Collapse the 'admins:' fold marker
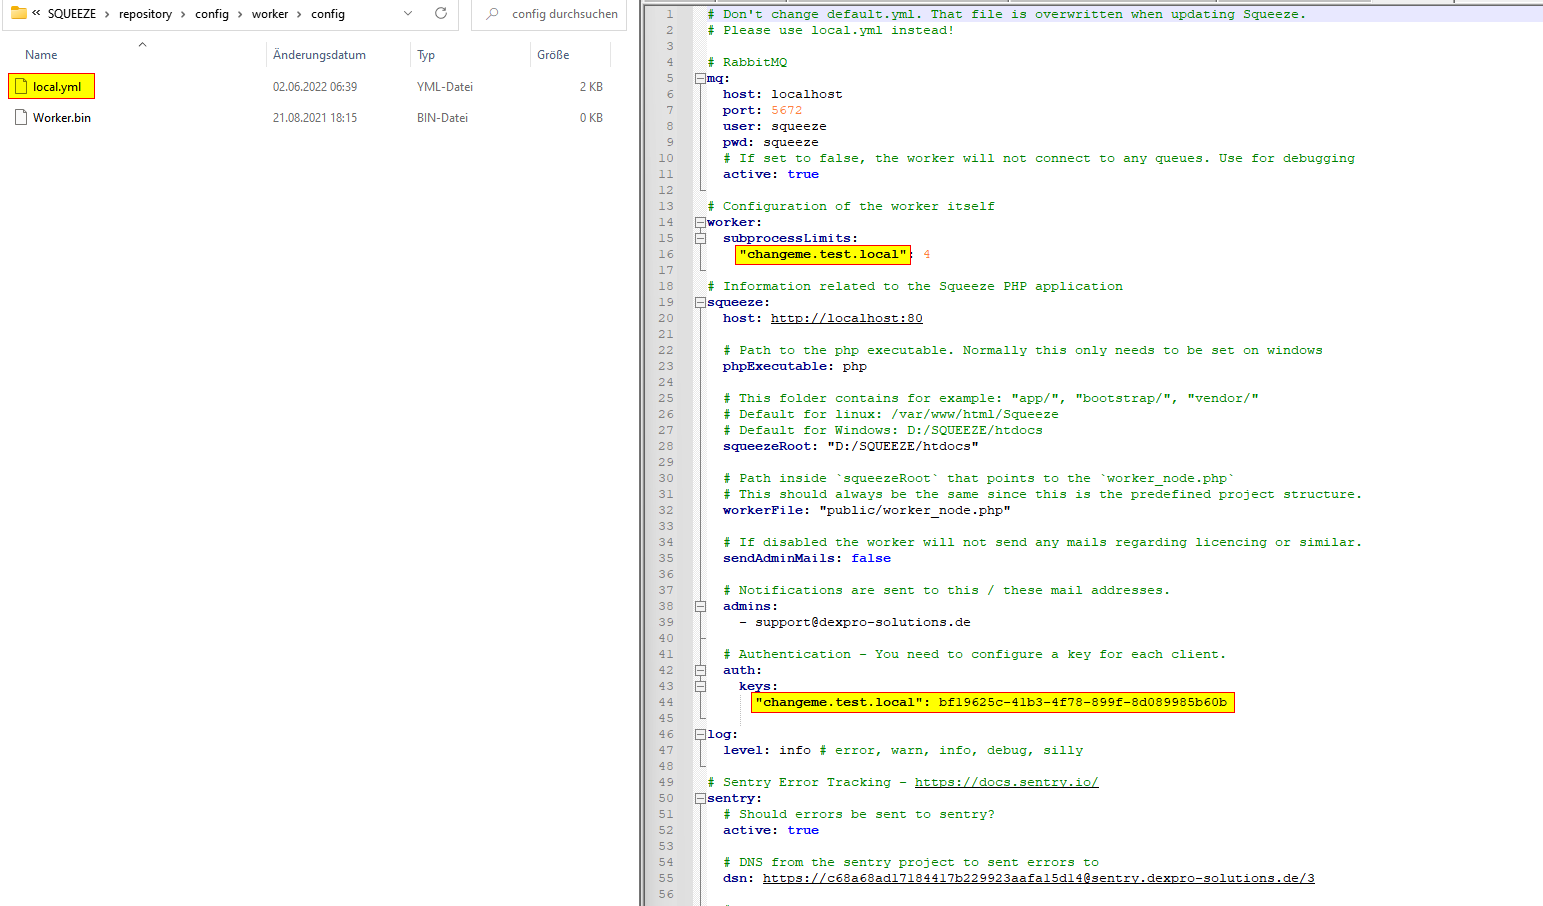This screenshot has width=1543, height=906. click(x=700, y=606)
